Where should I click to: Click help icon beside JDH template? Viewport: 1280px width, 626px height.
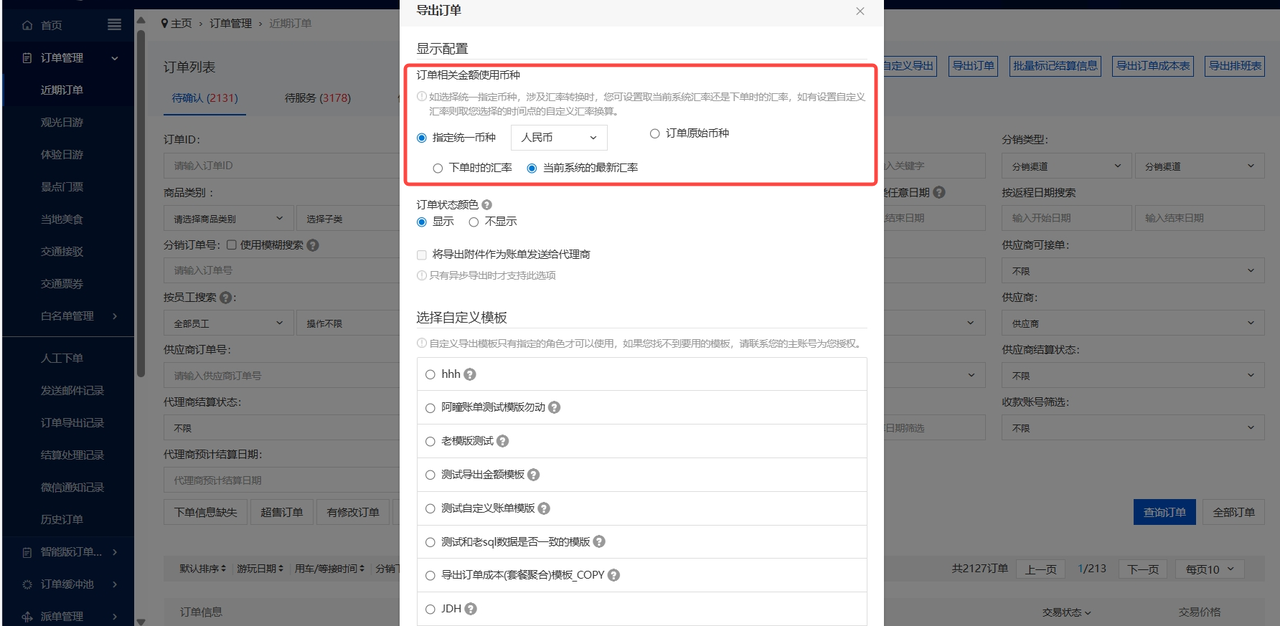coord(470,609)
